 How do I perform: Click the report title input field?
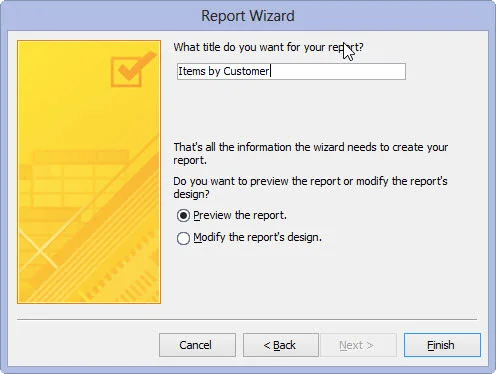coord(291,71)
